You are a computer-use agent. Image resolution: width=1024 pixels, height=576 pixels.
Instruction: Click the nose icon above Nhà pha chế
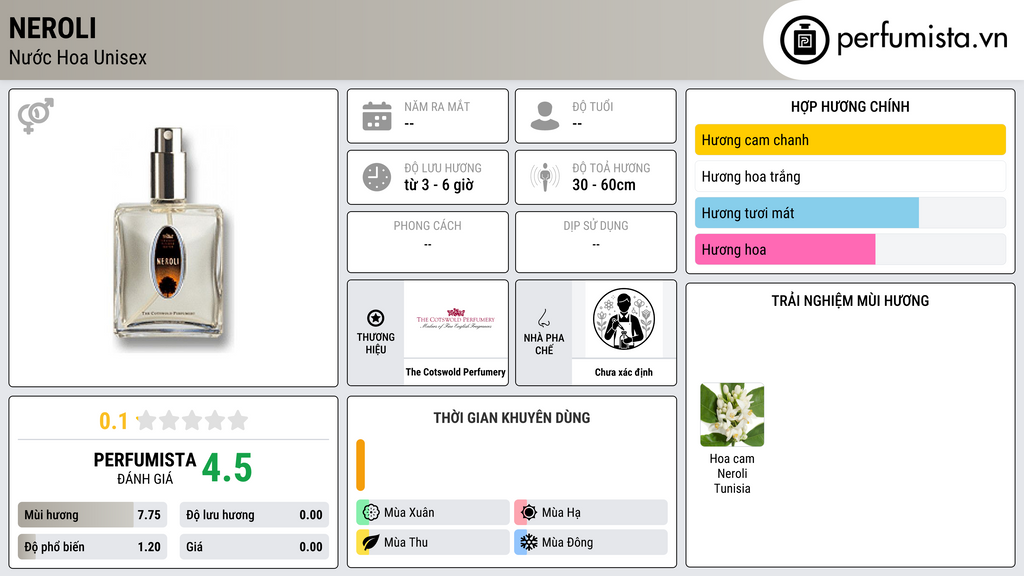[543, 318]
